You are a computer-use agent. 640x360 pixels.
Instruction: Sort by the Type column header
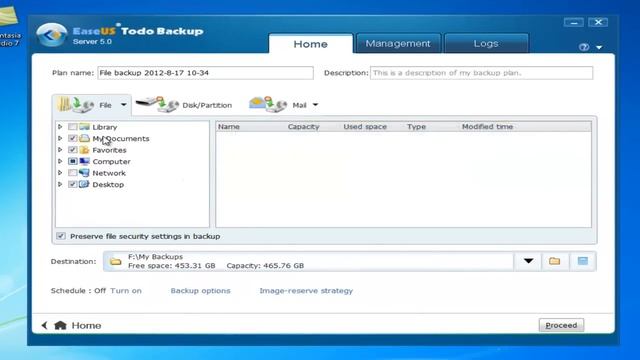tap(416, 127)
